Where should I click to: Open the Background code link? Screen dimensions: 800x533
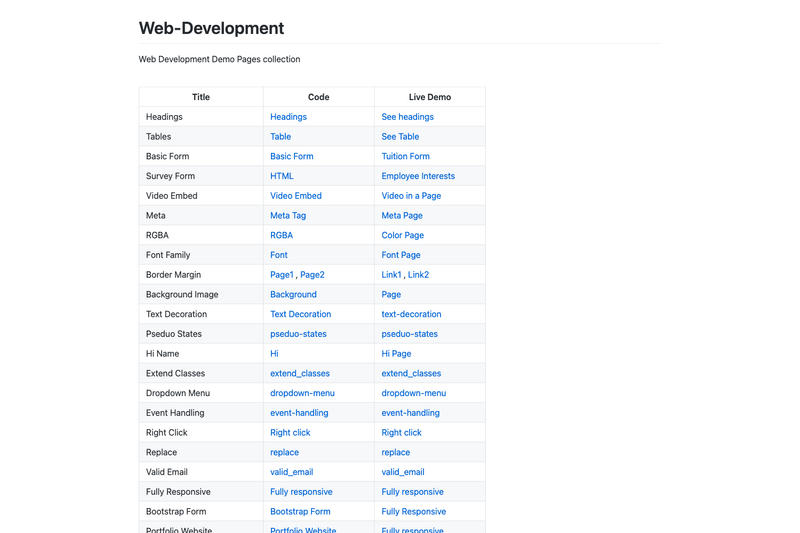tap(293, 294)
